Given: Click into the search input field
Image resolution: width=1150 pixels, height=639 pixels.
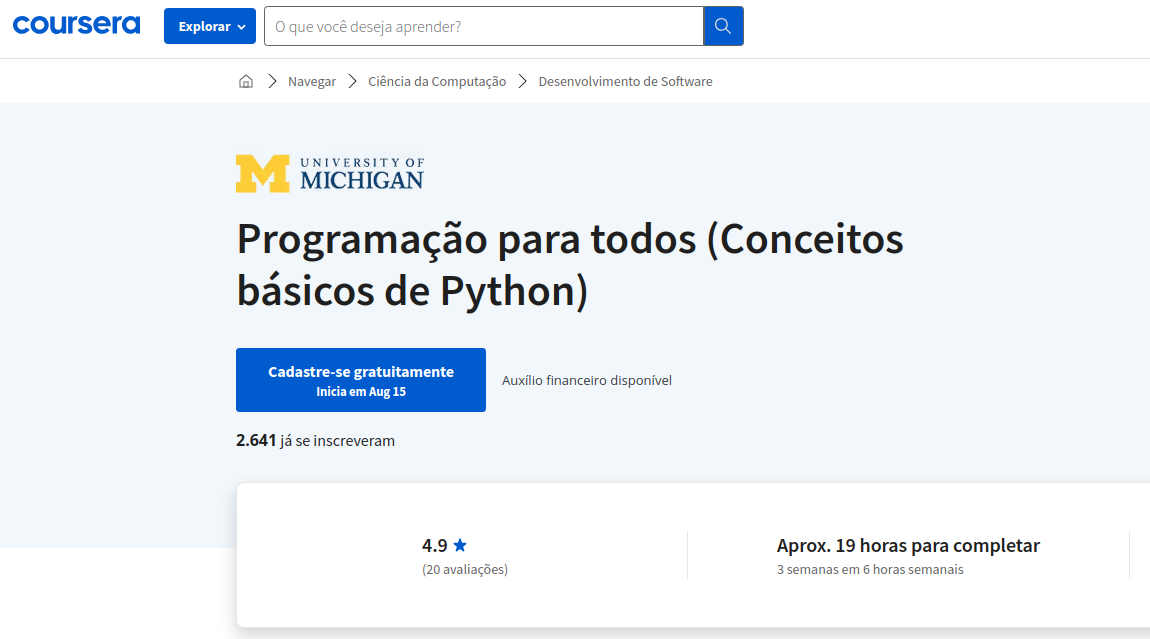Looking at the screenshot, I should 480,26.
